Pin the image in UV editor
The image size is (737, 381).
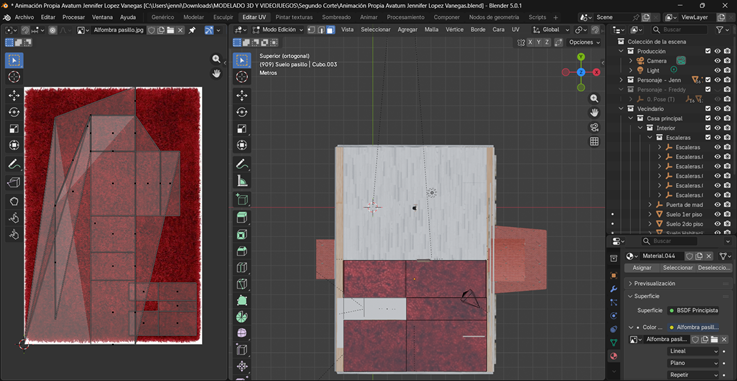(192, 30)
